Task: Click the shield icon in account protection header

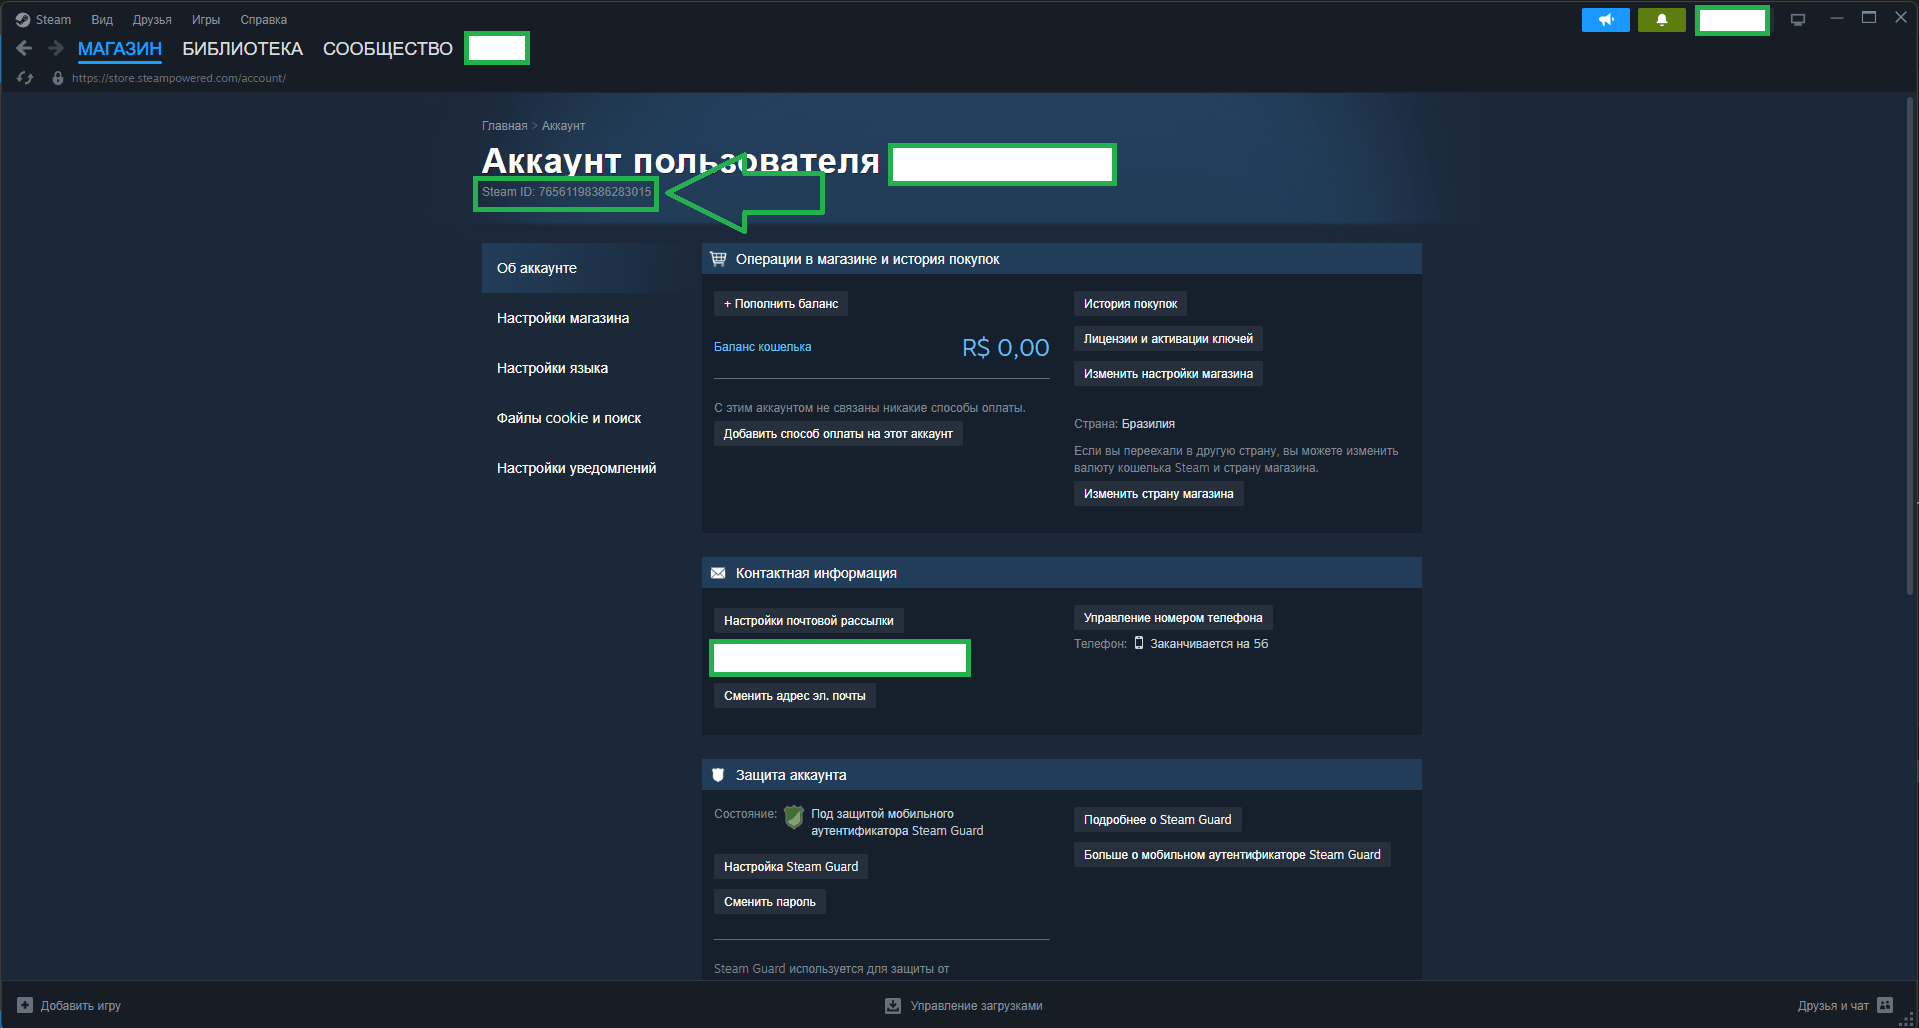Action: [718, 775]
